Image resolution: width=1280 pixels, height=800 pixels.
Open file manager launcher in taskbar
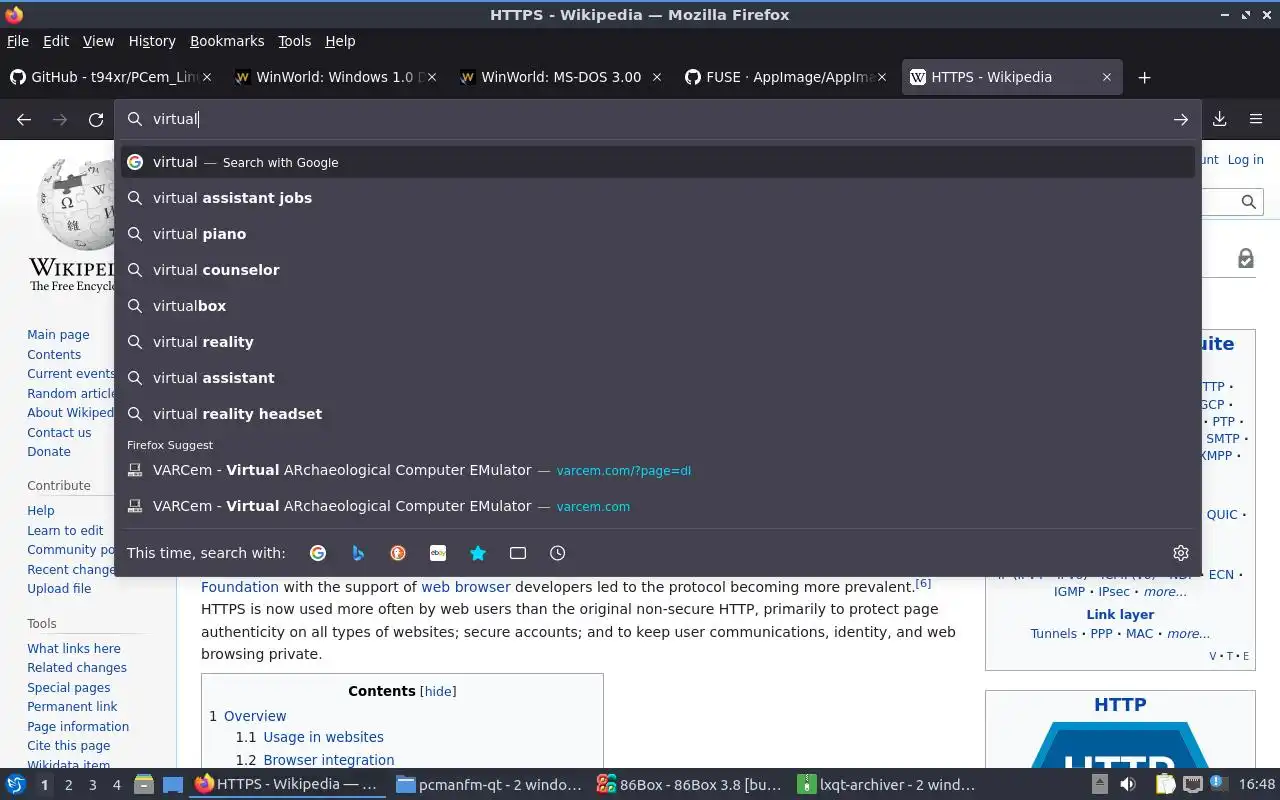click(144, 784)
